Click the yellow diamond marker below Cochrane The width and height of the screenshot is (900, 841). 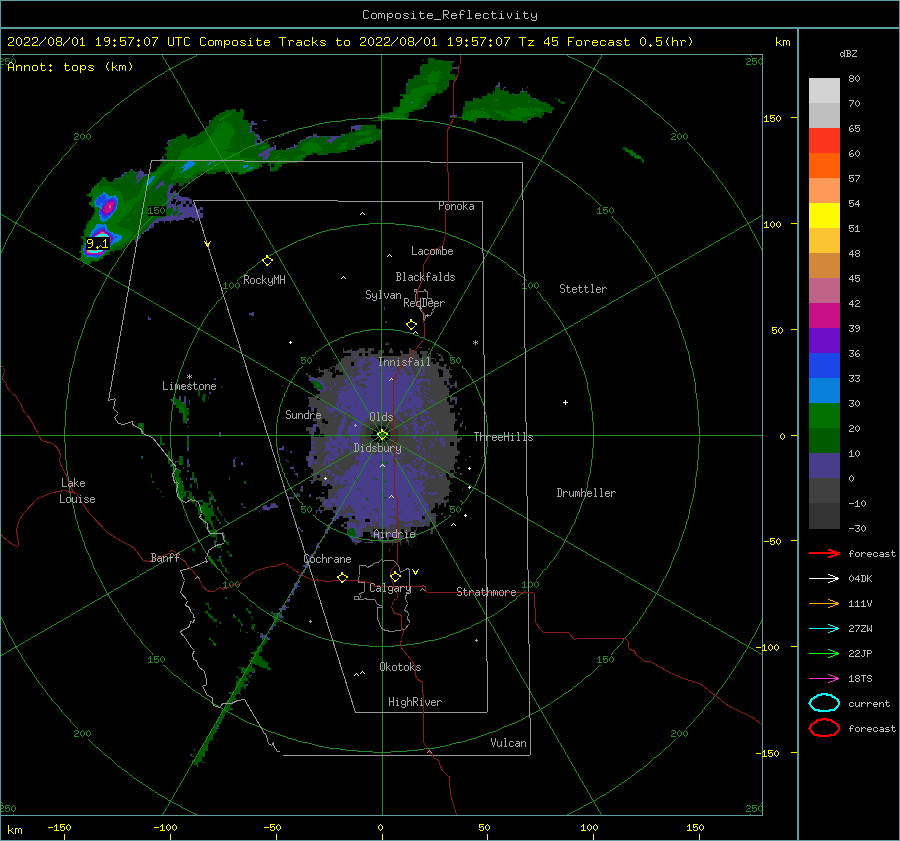coord(342,577)
